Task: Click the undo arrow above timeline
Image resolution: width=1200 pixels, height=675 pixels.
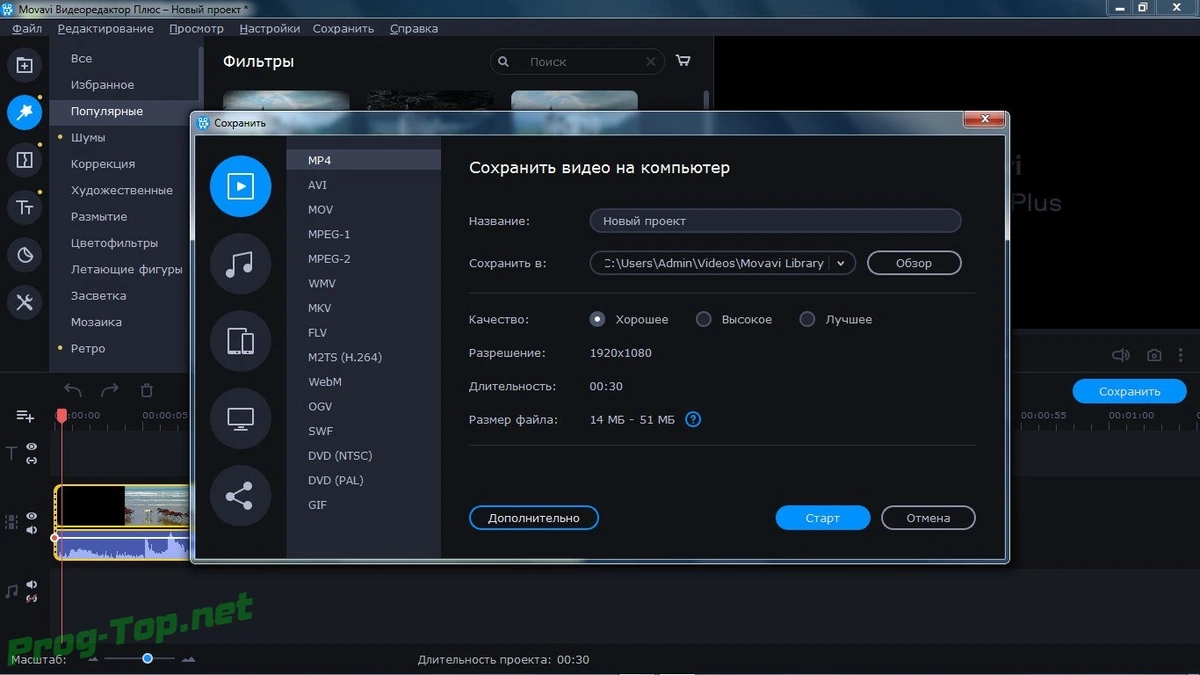Action: [72, 390]
